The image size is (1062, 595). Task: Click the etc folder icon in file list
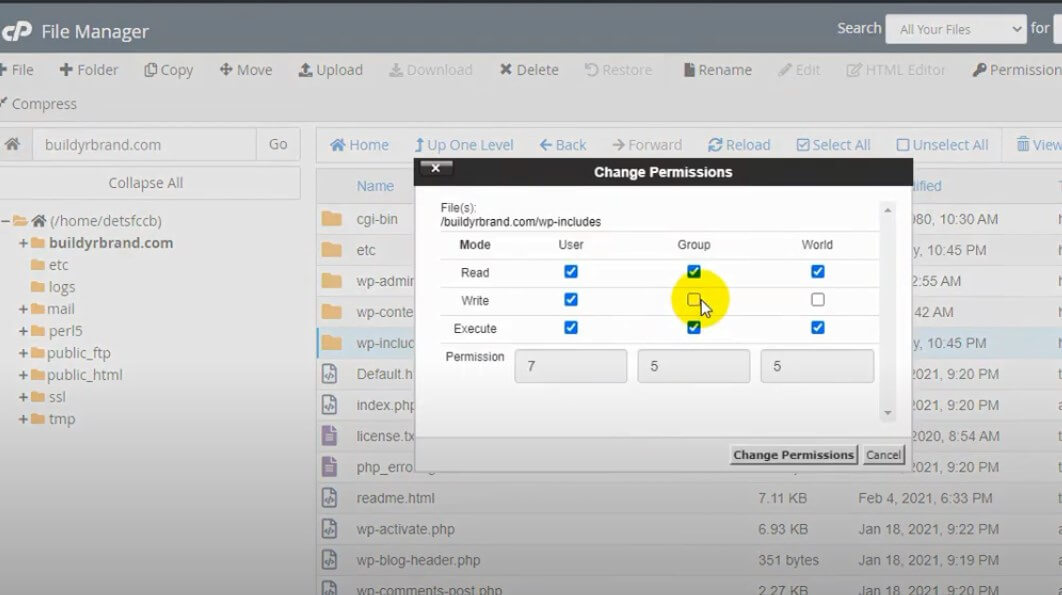pos(331,249)
